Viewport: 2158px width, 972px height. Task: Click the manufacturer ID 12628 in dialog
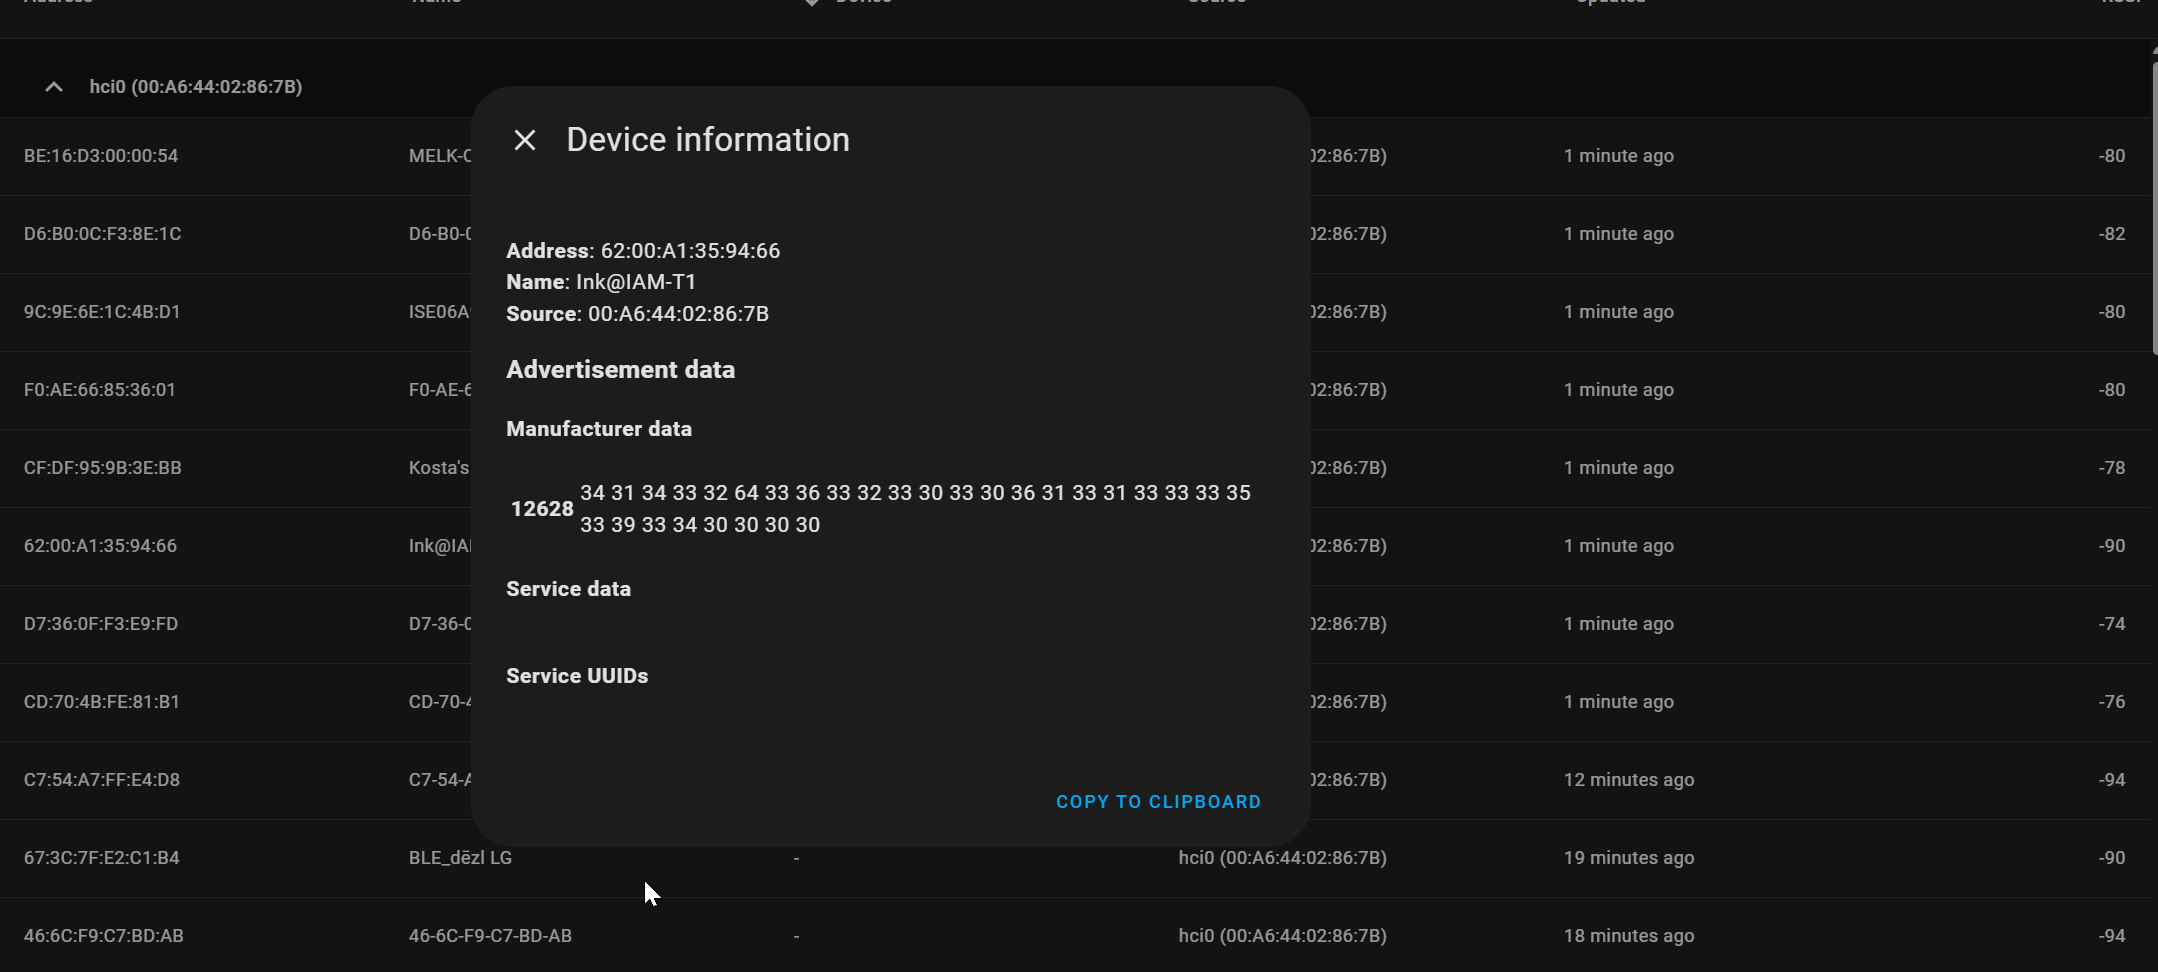[x=542, y=509]
